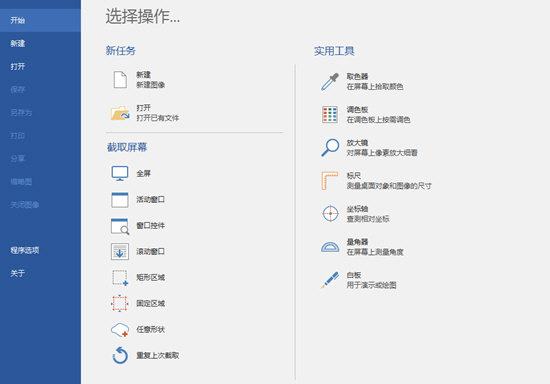550x384 pixels.
Task: Click the 任意形状 text label
Action: (150, 330)
